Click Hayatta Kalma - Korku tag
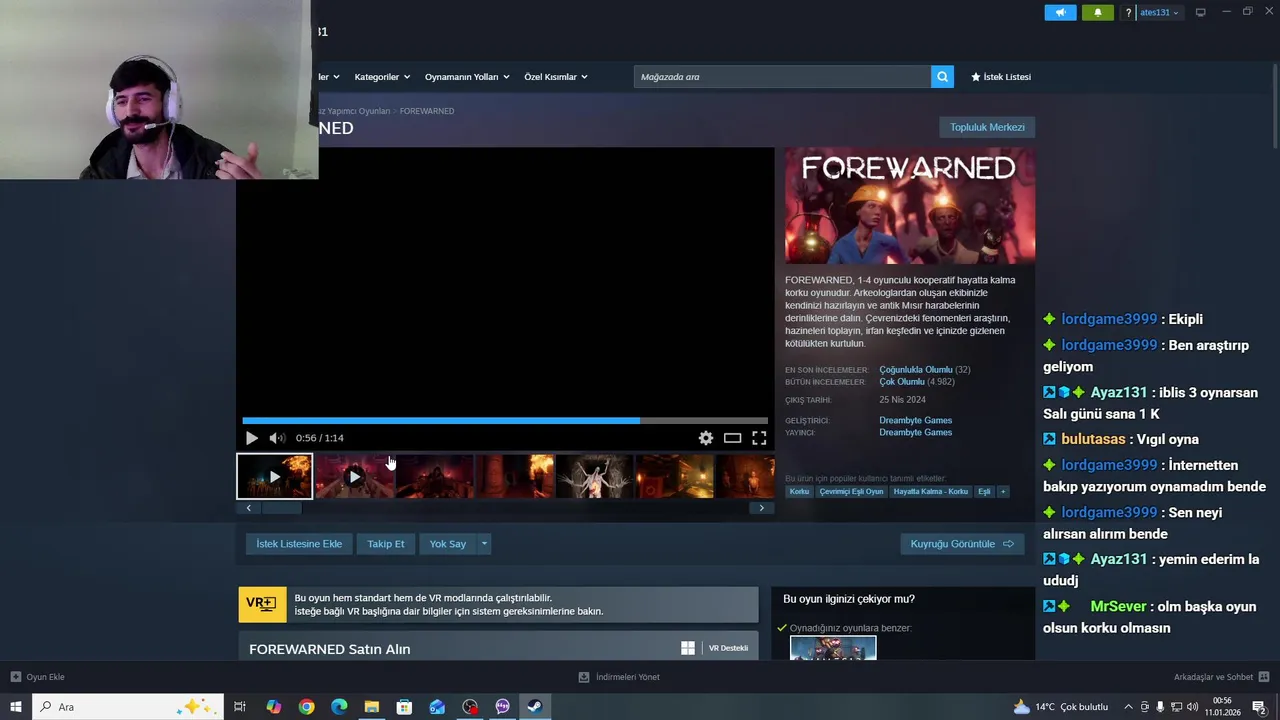This screenshot has height=720, width=1280. (931, 492)
